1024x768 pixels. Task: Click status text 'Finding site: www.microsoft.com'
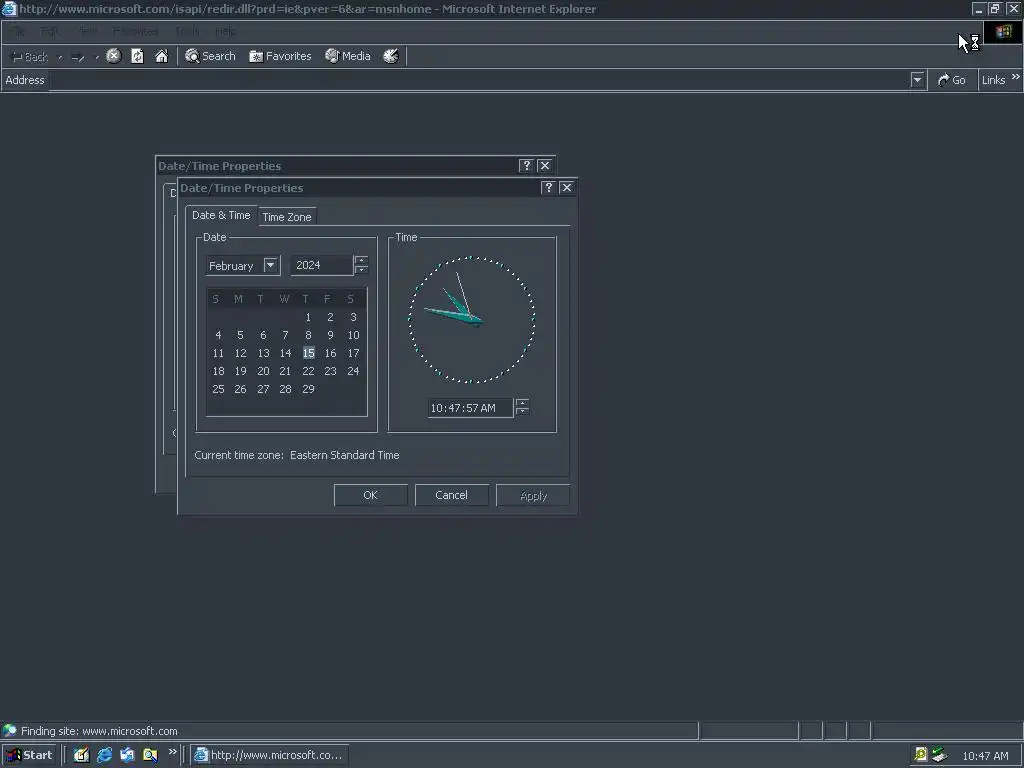click(99, 731)
